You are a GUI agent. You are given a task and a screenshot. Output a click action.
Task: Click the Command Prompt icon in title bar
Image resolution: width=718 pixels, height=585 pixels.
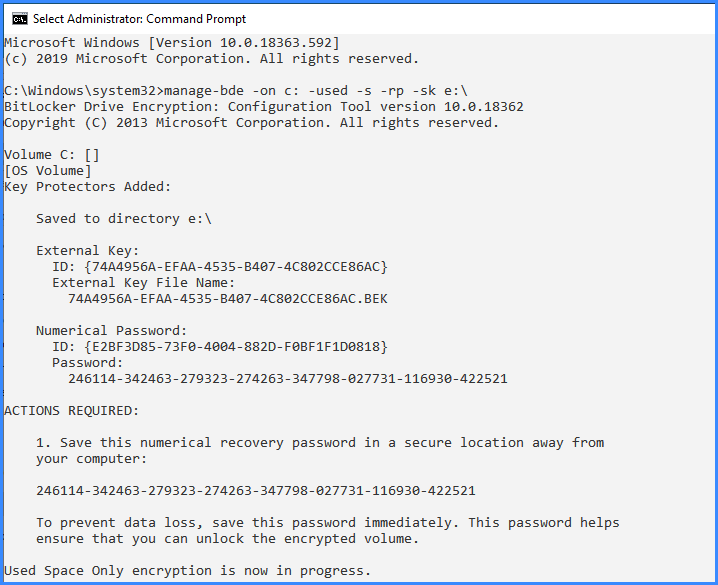[x=20, y=19]
